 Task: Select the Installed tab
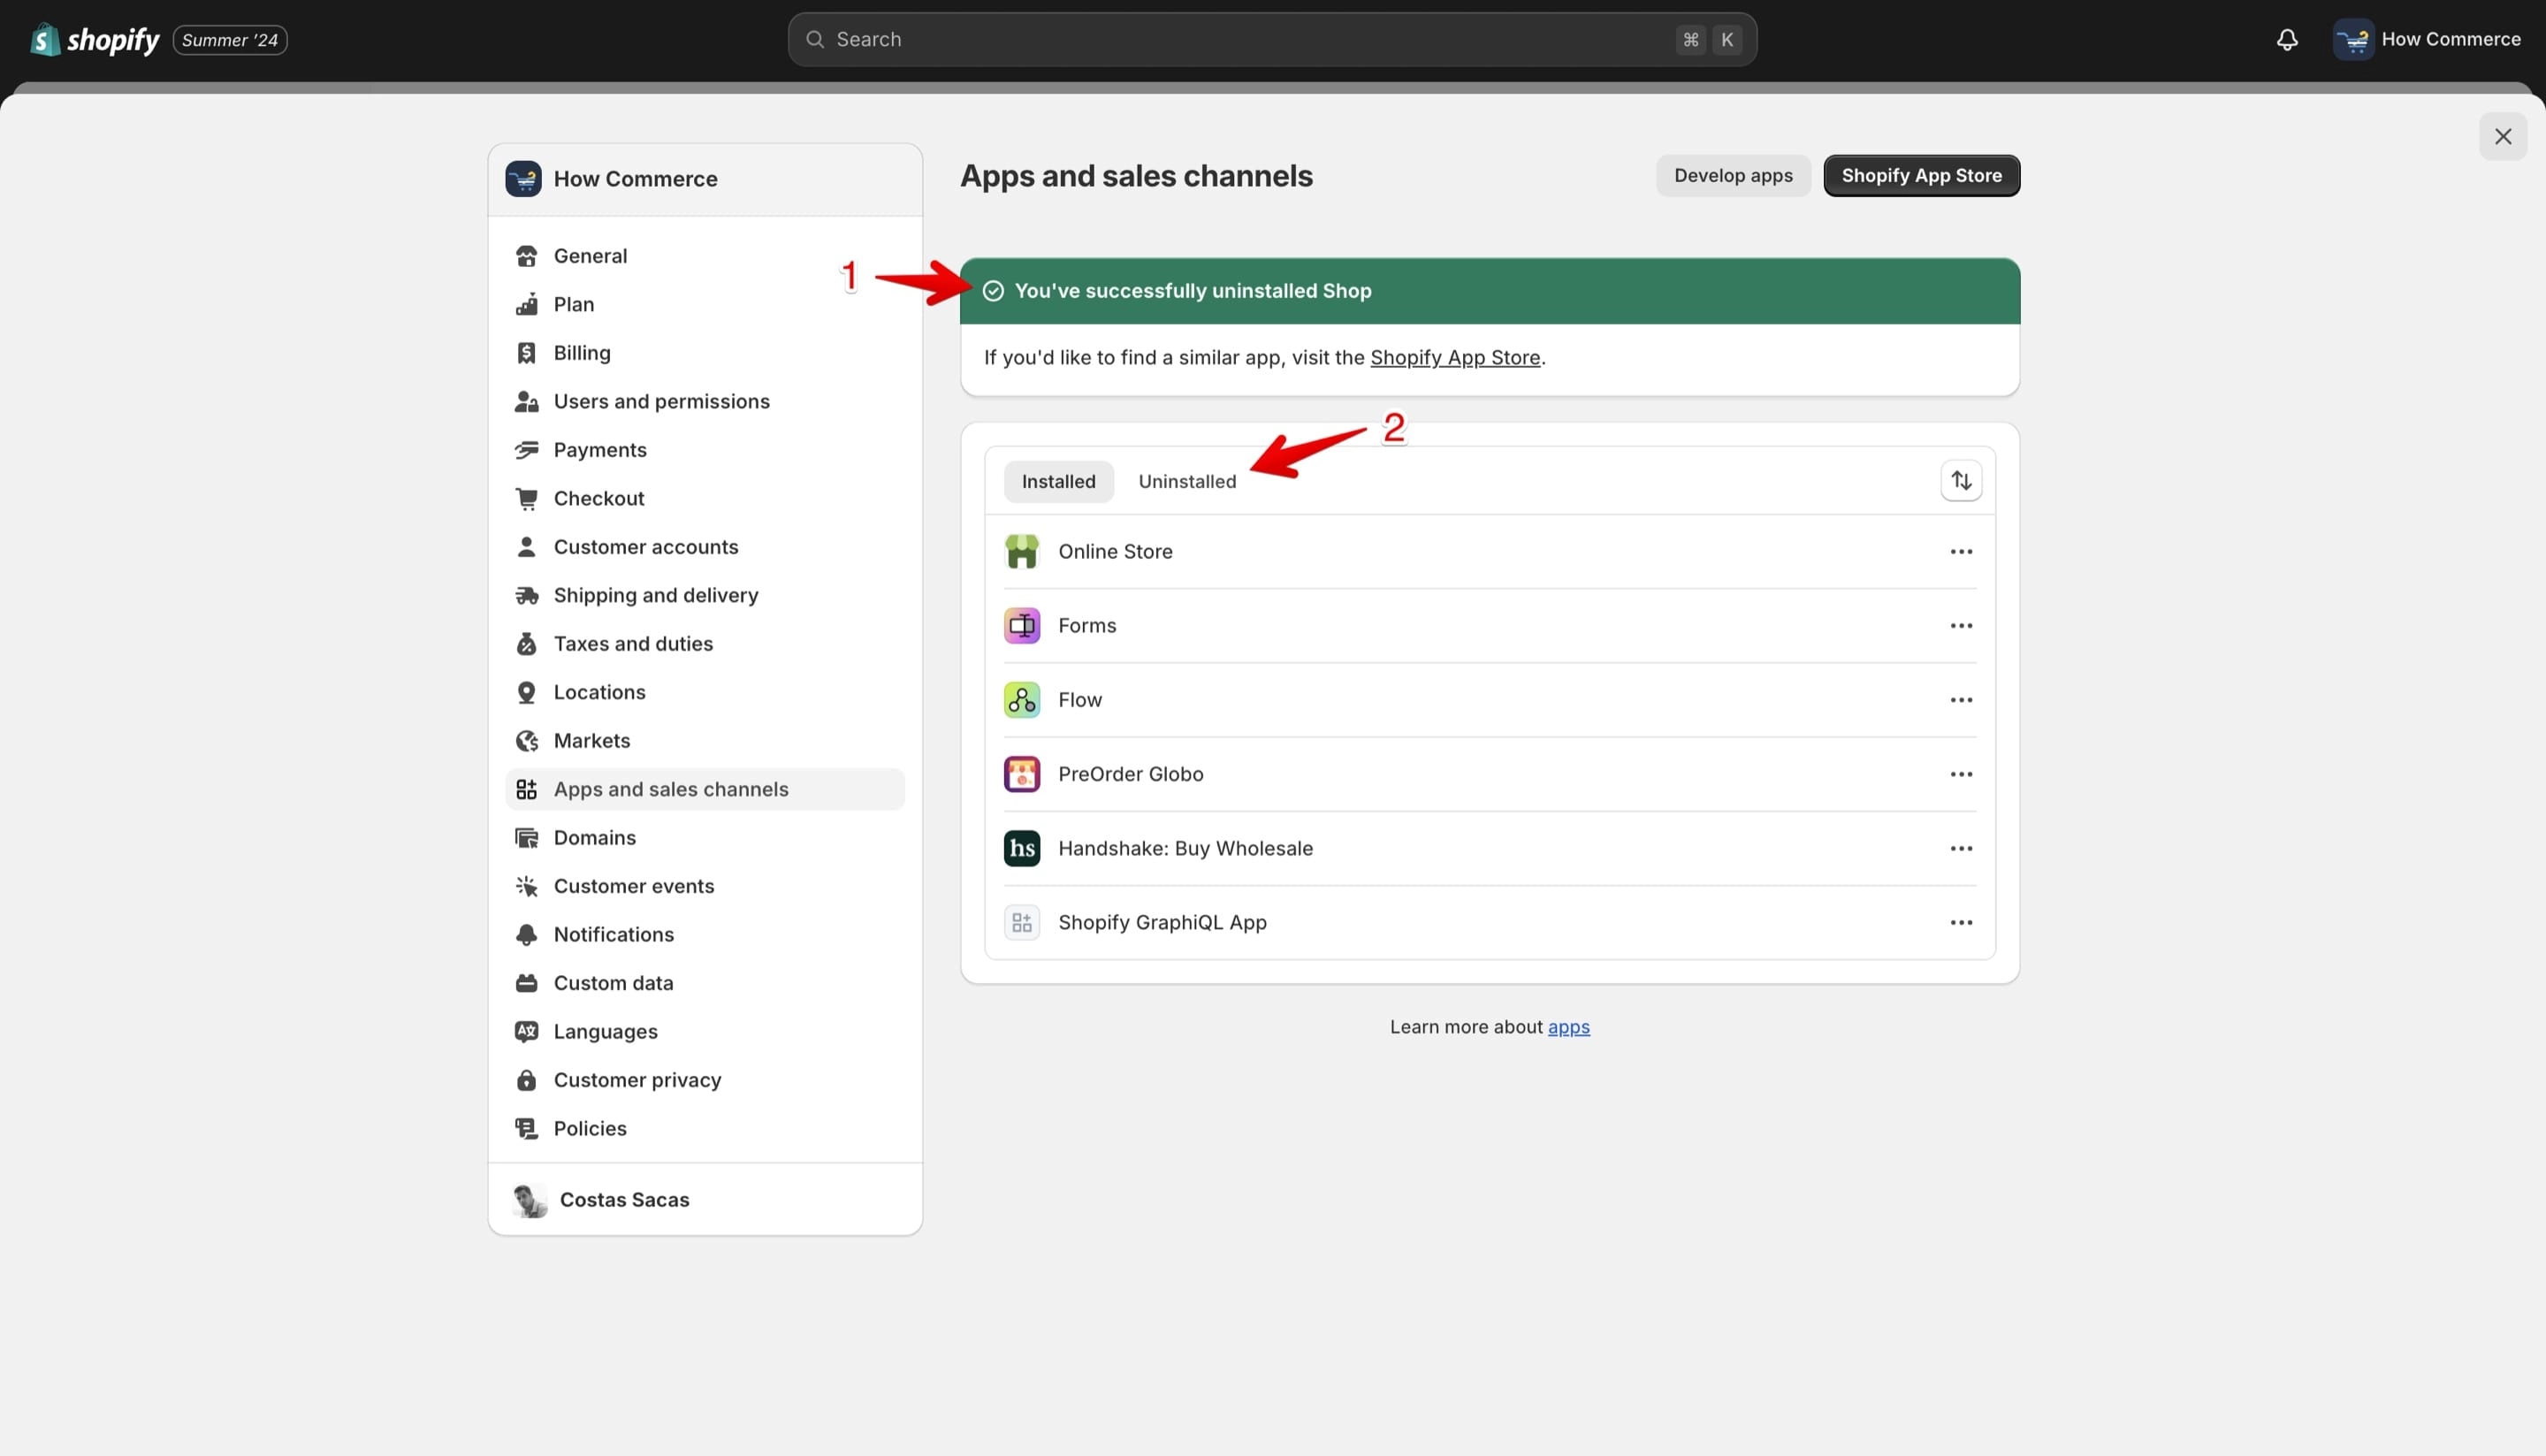click(x=1058, y=481)
